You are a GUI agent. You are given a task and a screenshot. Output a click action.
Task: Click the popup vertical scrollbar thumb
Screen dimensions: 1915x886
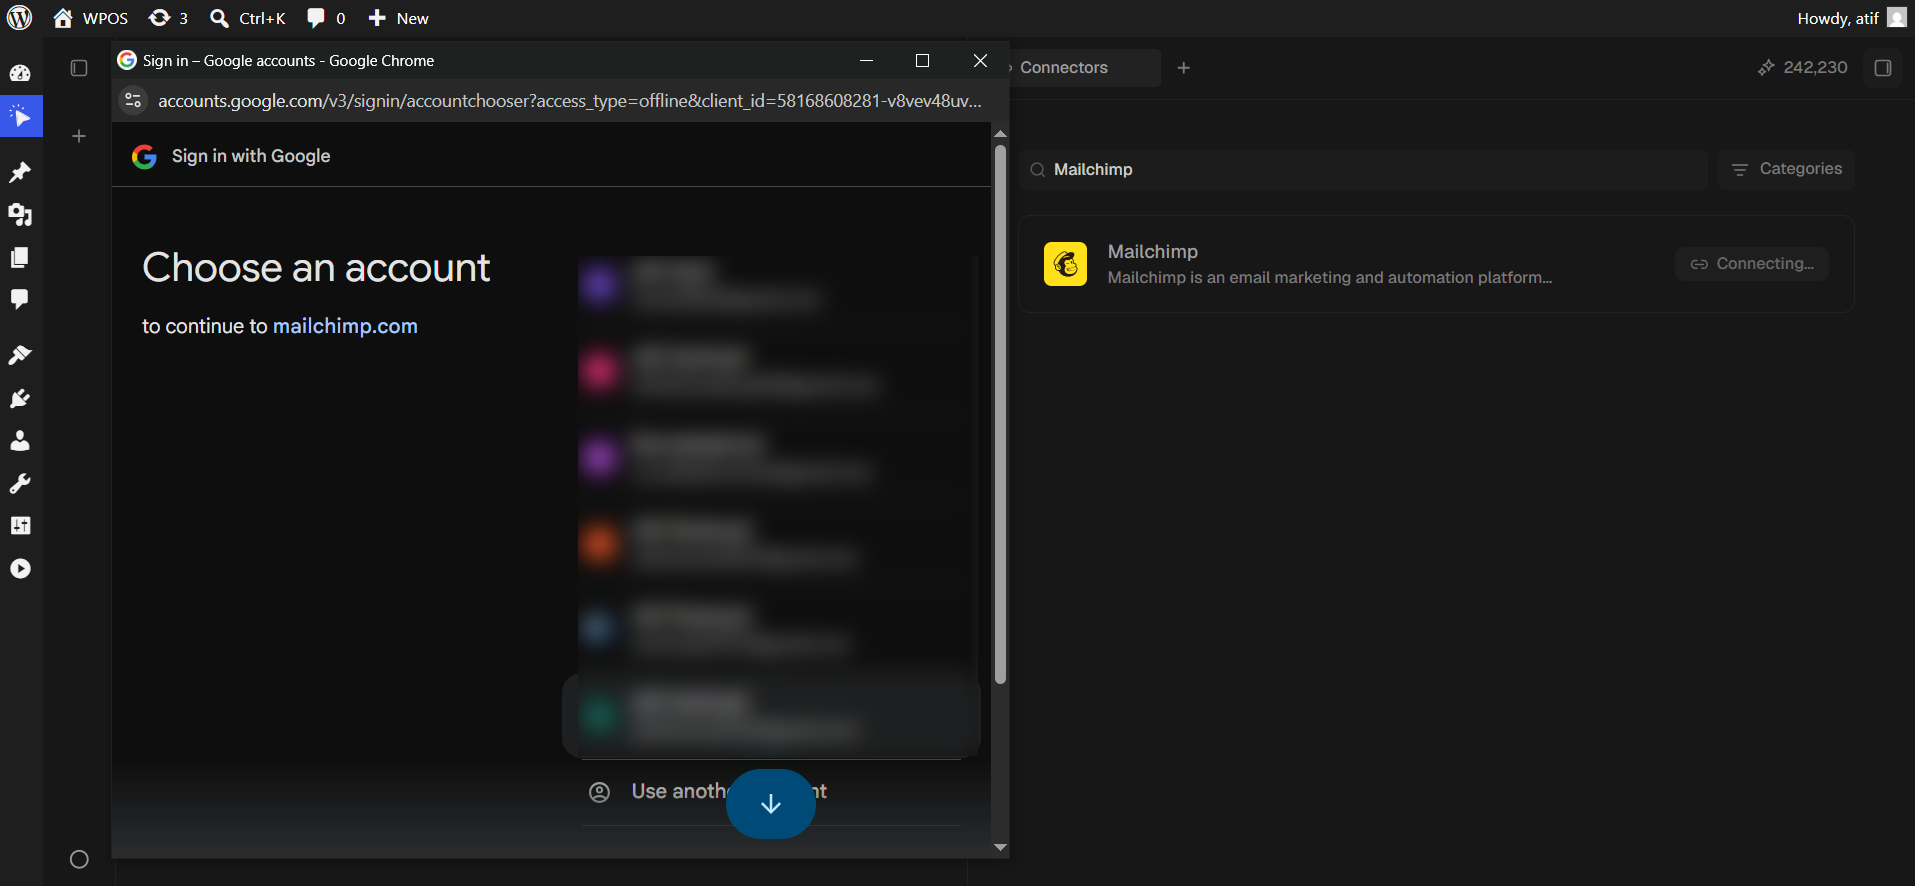click(x=1000, y=415)
